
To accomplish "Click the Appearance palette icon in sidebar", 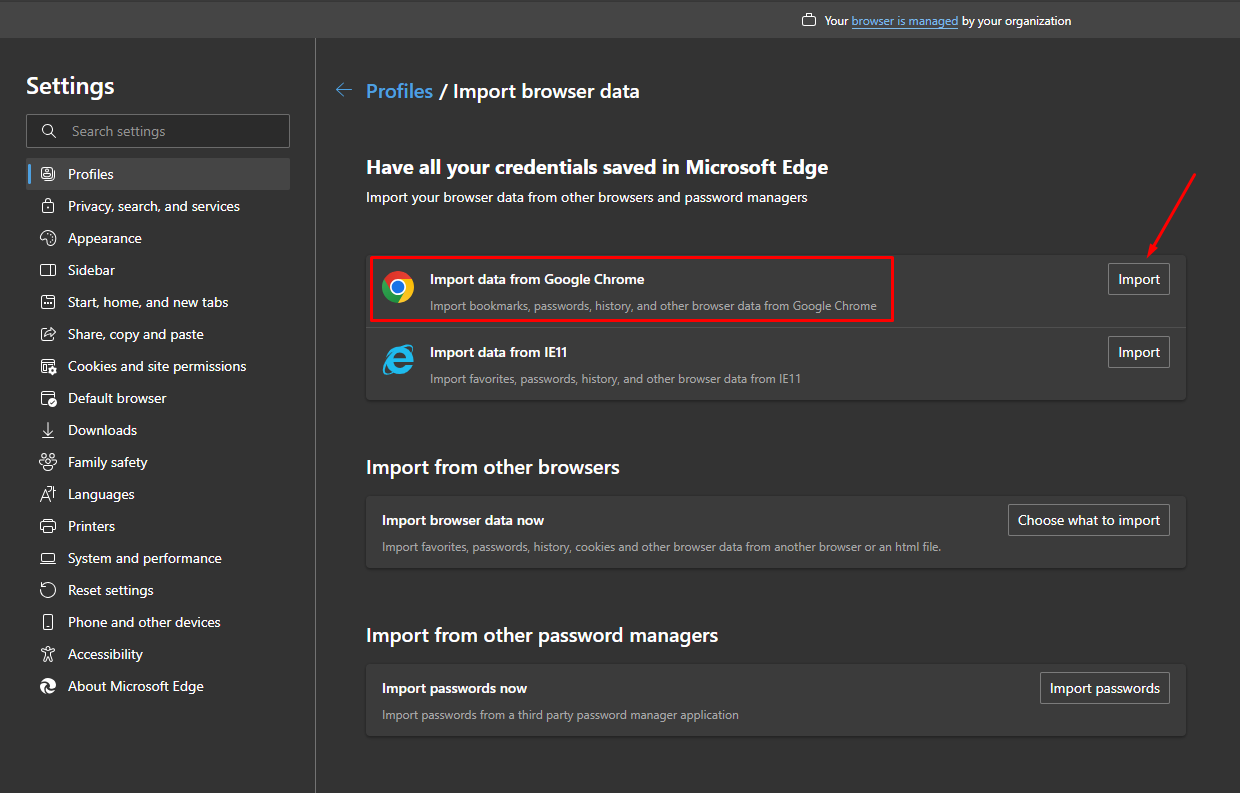I will [47, 238].
